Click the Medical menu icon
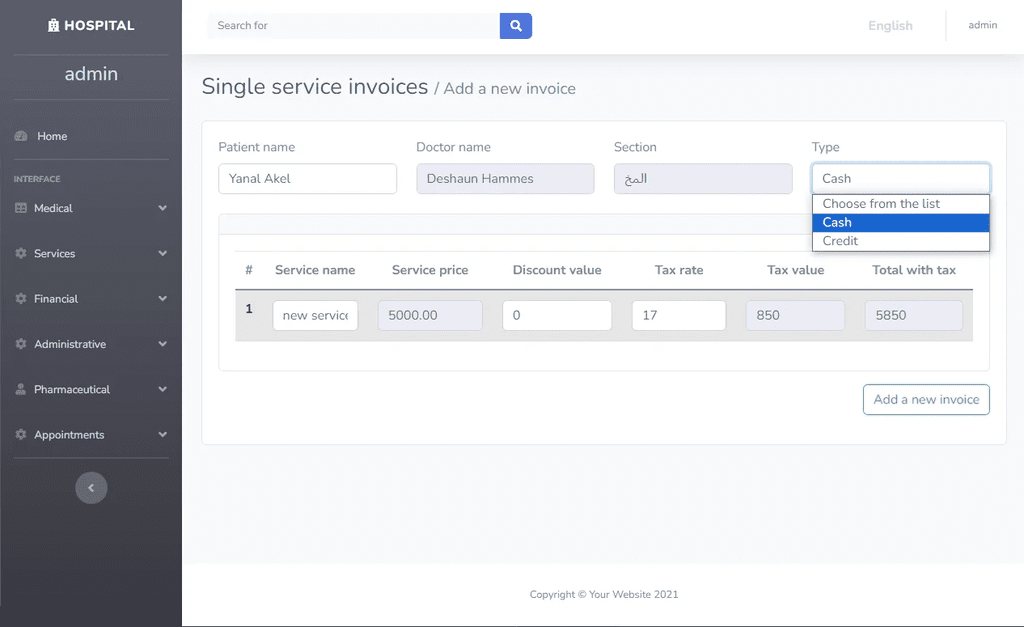 (21, 208)
